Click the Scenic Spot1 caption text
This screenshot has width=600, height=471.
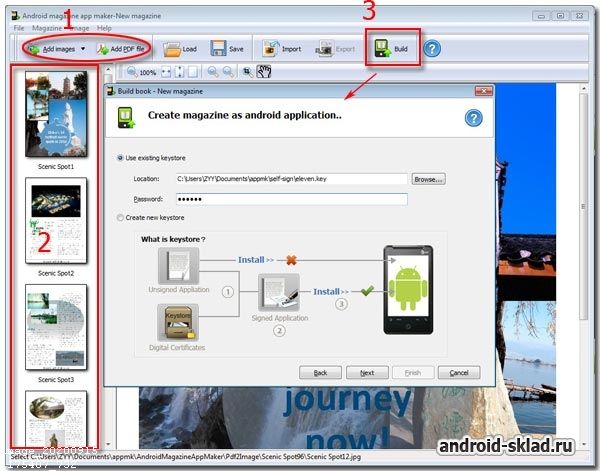[x=56, y=166]
